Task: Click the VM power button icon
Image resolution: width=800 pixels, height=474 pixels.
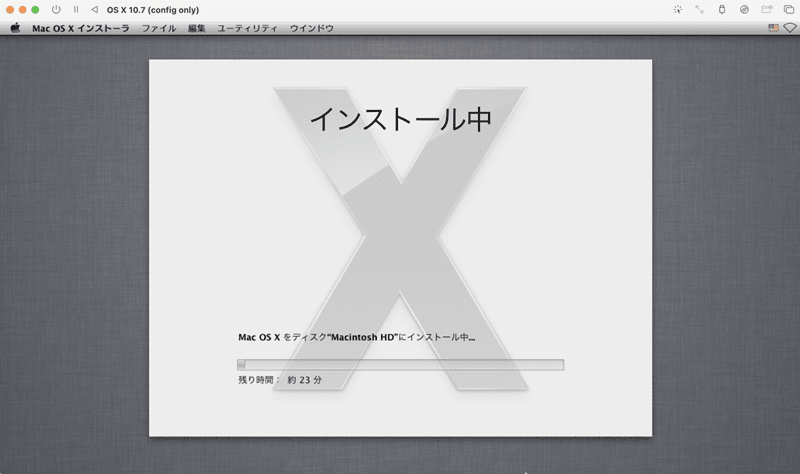Action: [56, 10]
